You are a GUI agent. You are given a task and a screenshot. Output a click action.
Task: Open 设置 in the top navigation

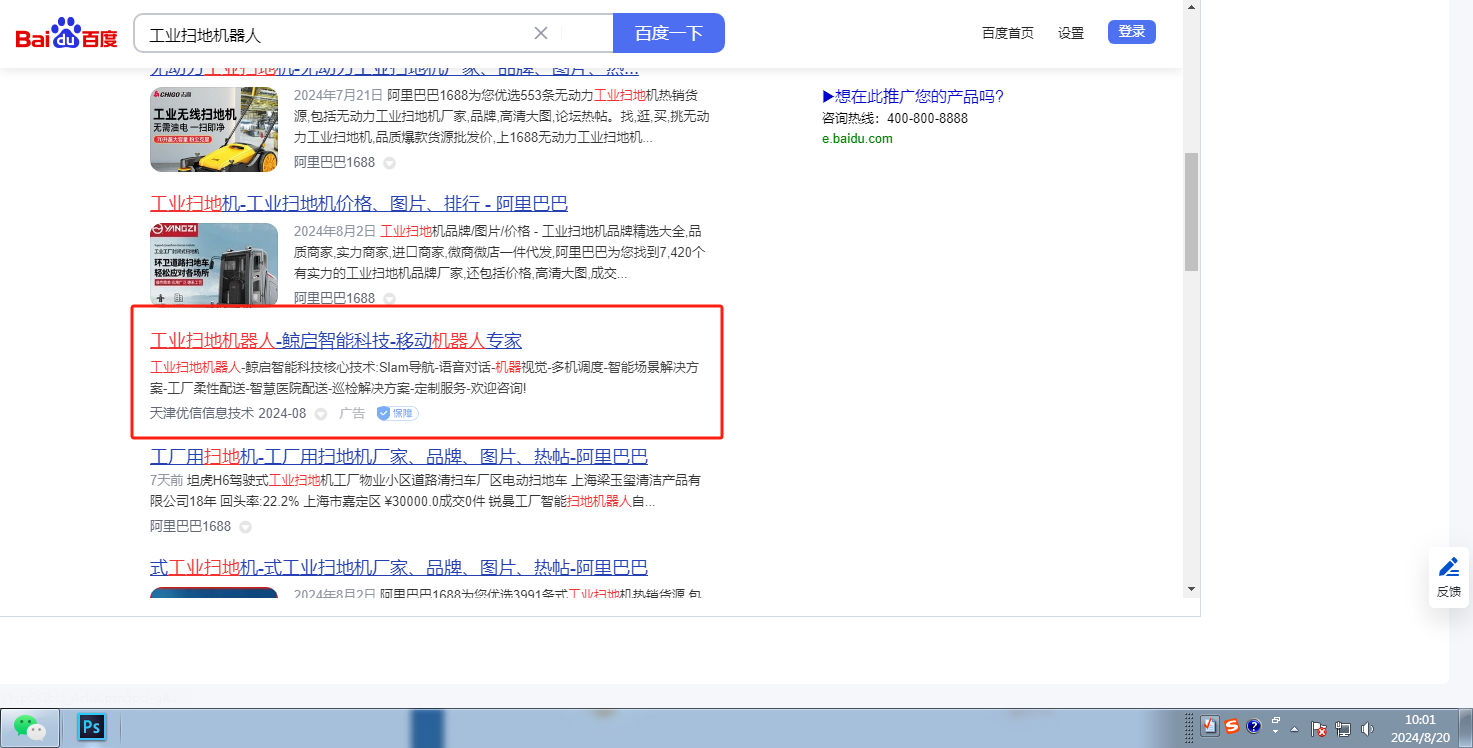pyautogui.click(x=1071, y=33)
